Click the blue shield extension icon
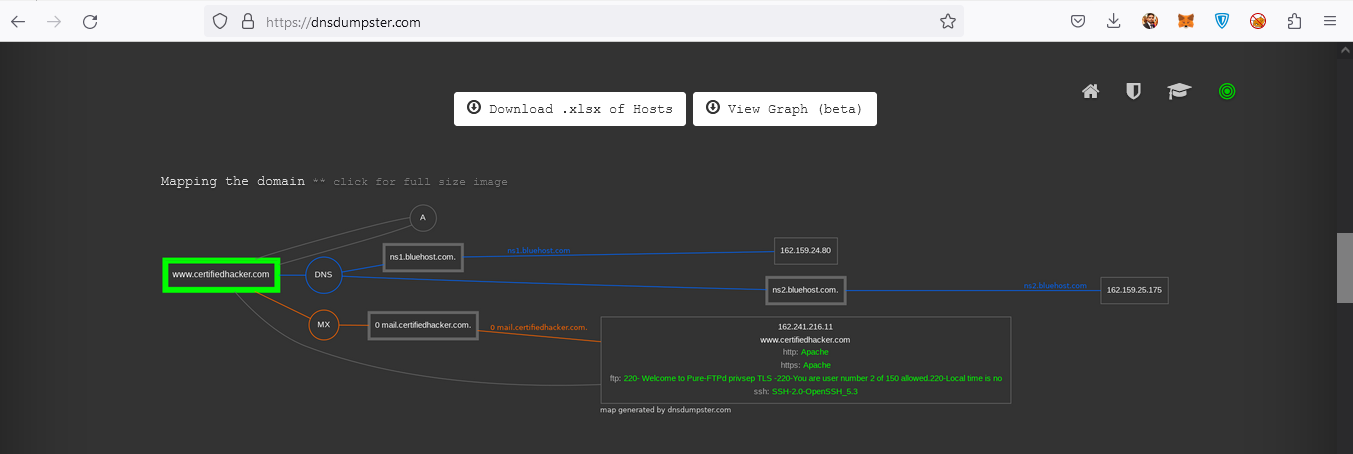This screenshot has height=454, width=1353. pos(1222,21)
